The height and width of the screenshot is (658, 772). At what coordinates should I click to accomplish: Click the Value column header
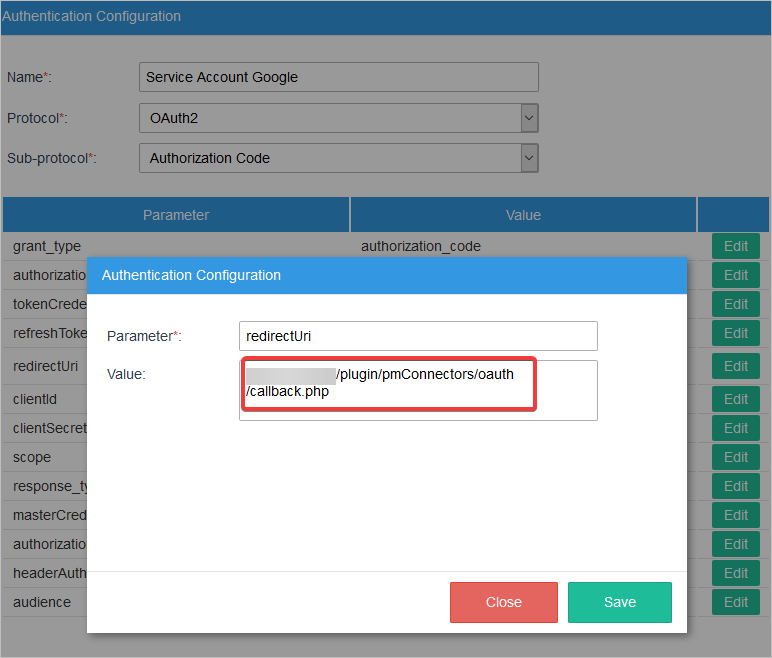coord(523,215)
